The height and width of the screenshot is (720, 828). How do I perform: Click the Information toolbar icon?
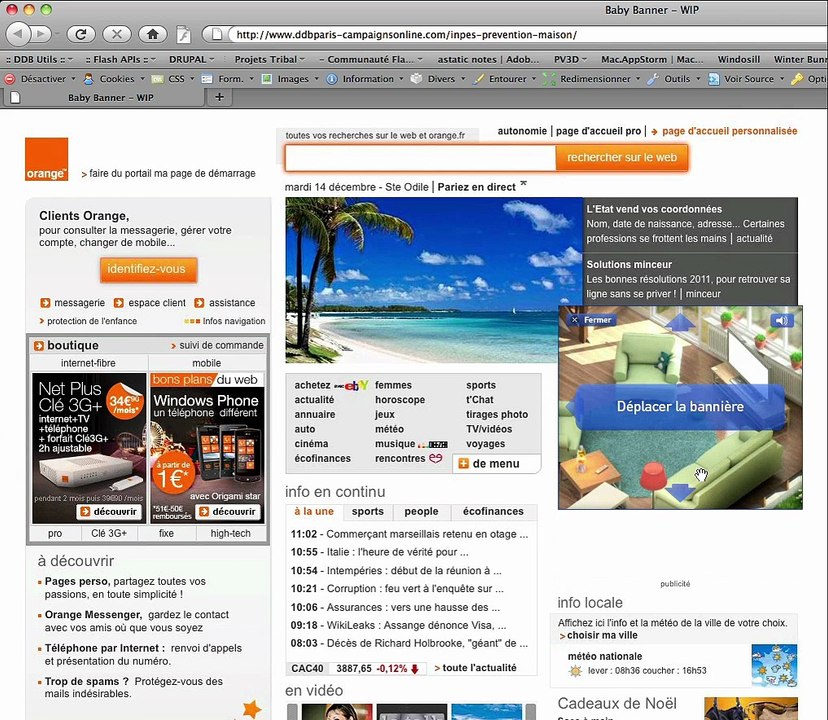(x=332, y=79)
